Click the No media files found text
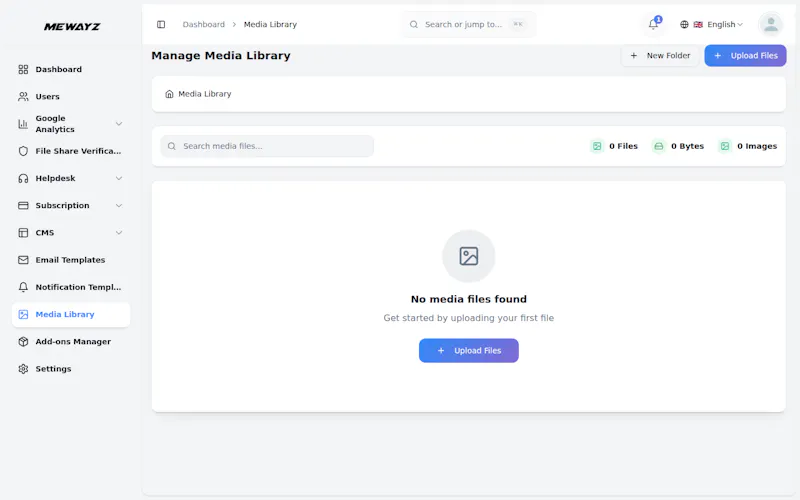Viewport: 800px width, 500px height. pyautogui.click(x=468, y=299)
